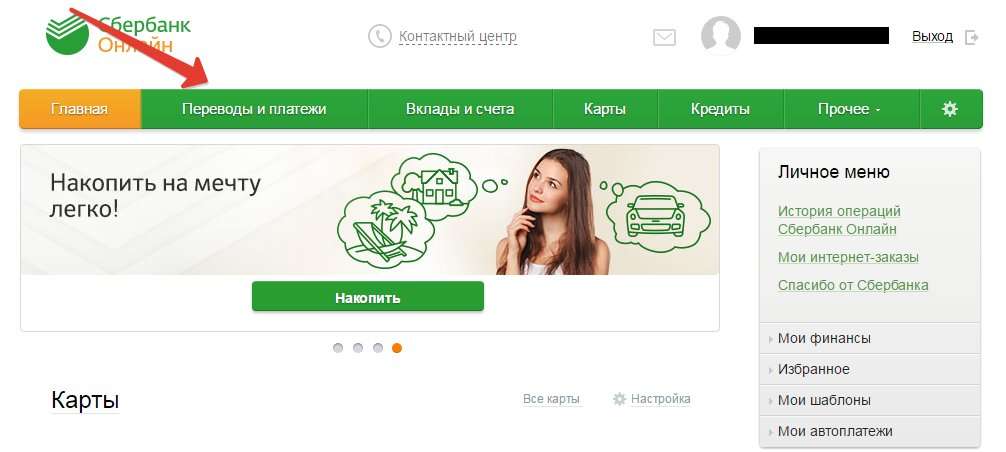The width and height of the screenshot is (1006, 452).
Task: Click the green Накопить button
Action: pyautogui.click(x=368, y=297)
